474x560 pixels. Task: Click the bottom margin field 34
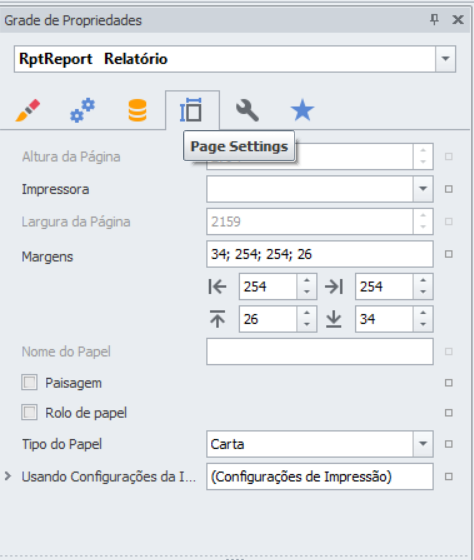coord(384,319)
